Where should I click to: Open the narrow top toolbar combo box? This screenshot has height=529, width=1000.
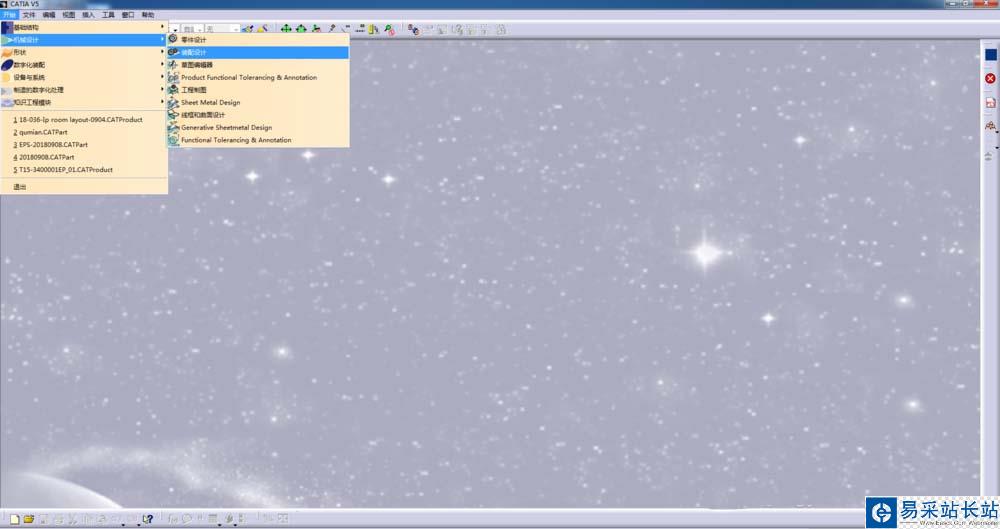point(192,29)
